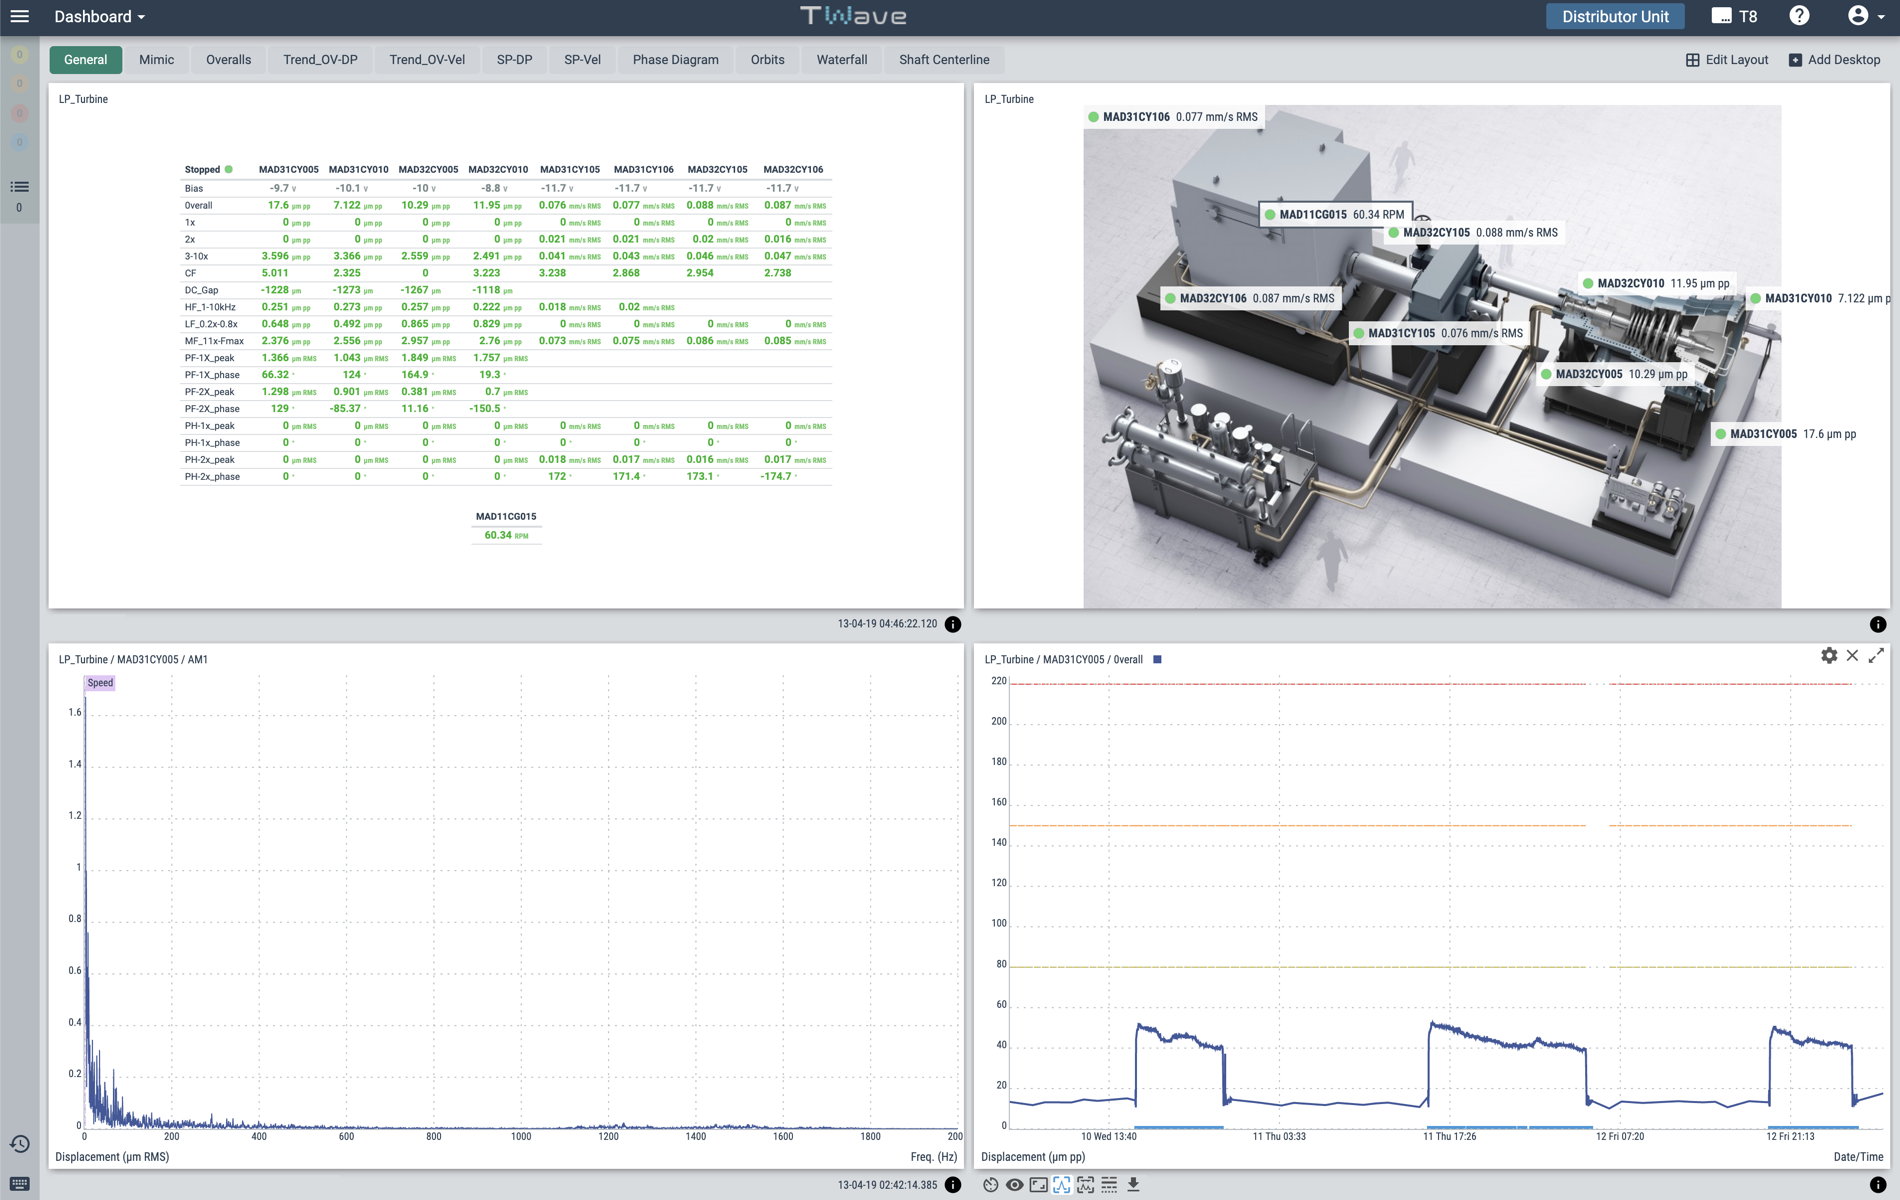Expand the Overall trend panel fullscreen
Screen dimensions: 1900x1200
1876,655
